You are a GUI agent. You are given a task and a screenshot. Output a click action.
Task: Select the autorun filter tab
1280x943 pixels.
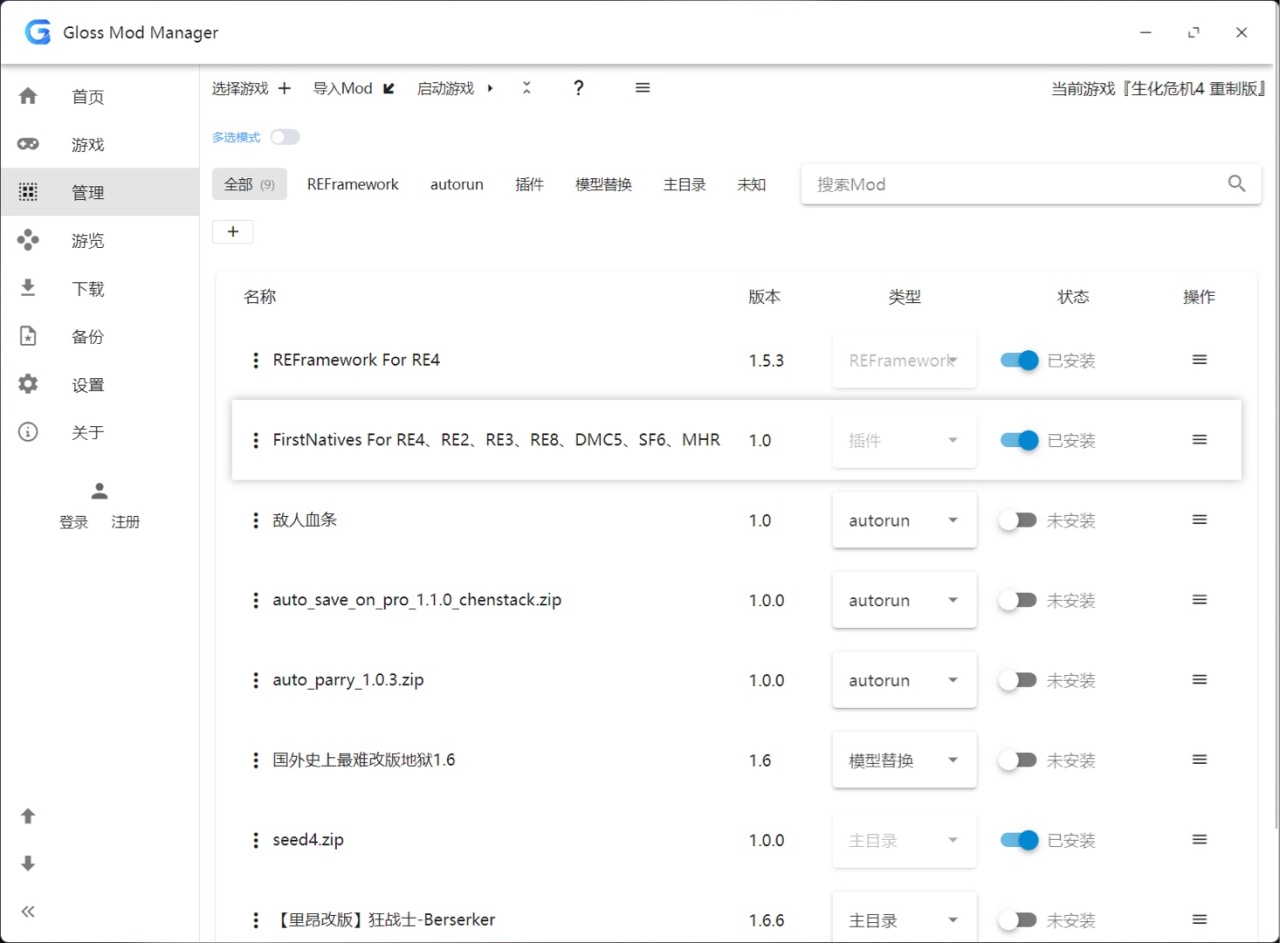point(457,184)
